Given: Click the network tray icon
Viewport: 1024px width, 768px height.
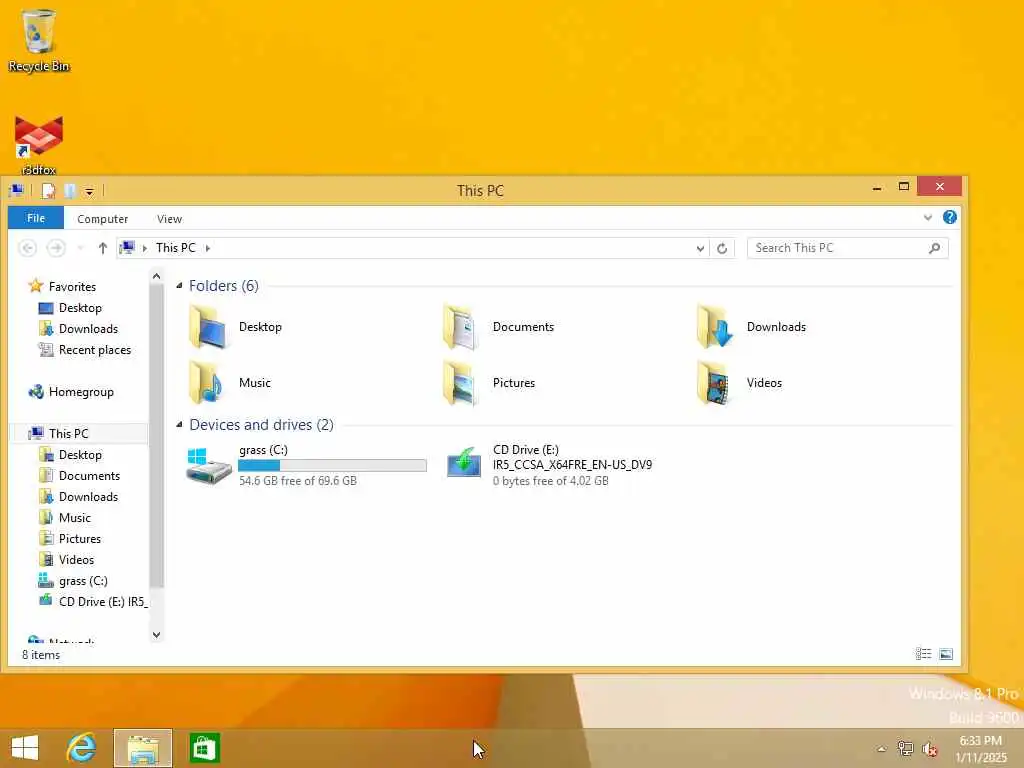Looking at the screenshot, I should [905, 748].
